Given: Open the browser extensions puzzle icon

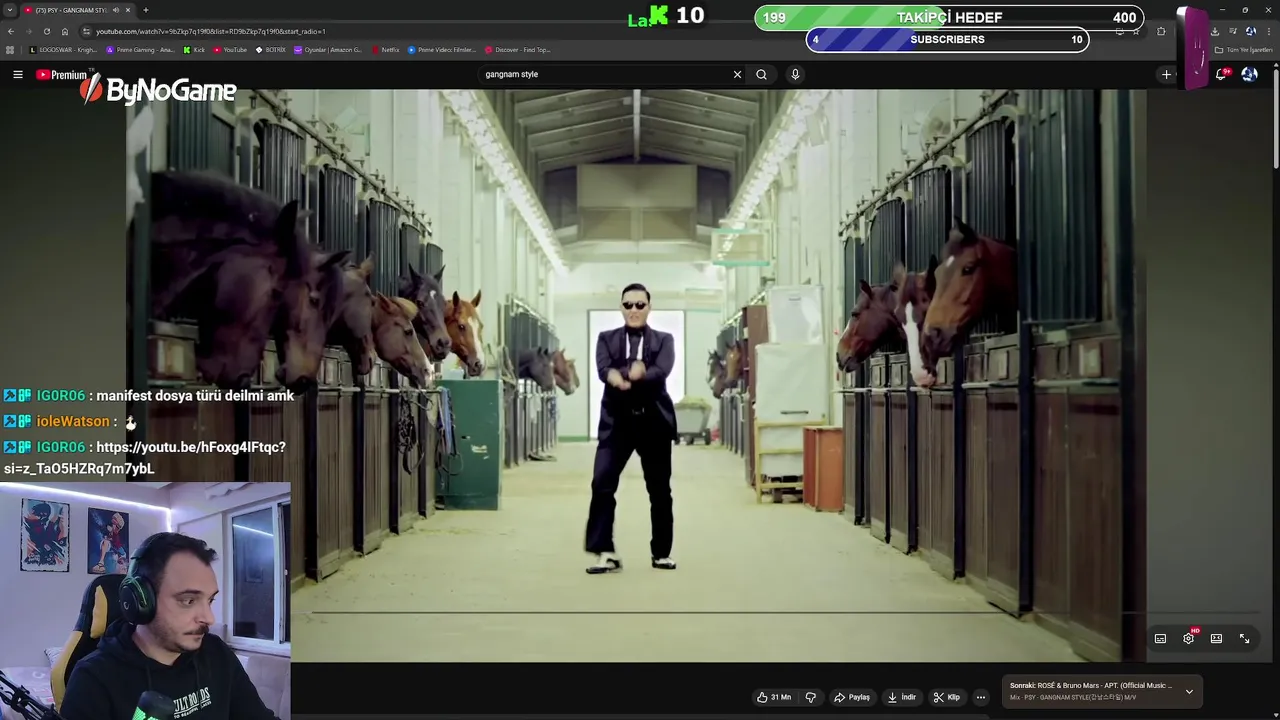Looking at the screenshot, I should click(1161, 31).
